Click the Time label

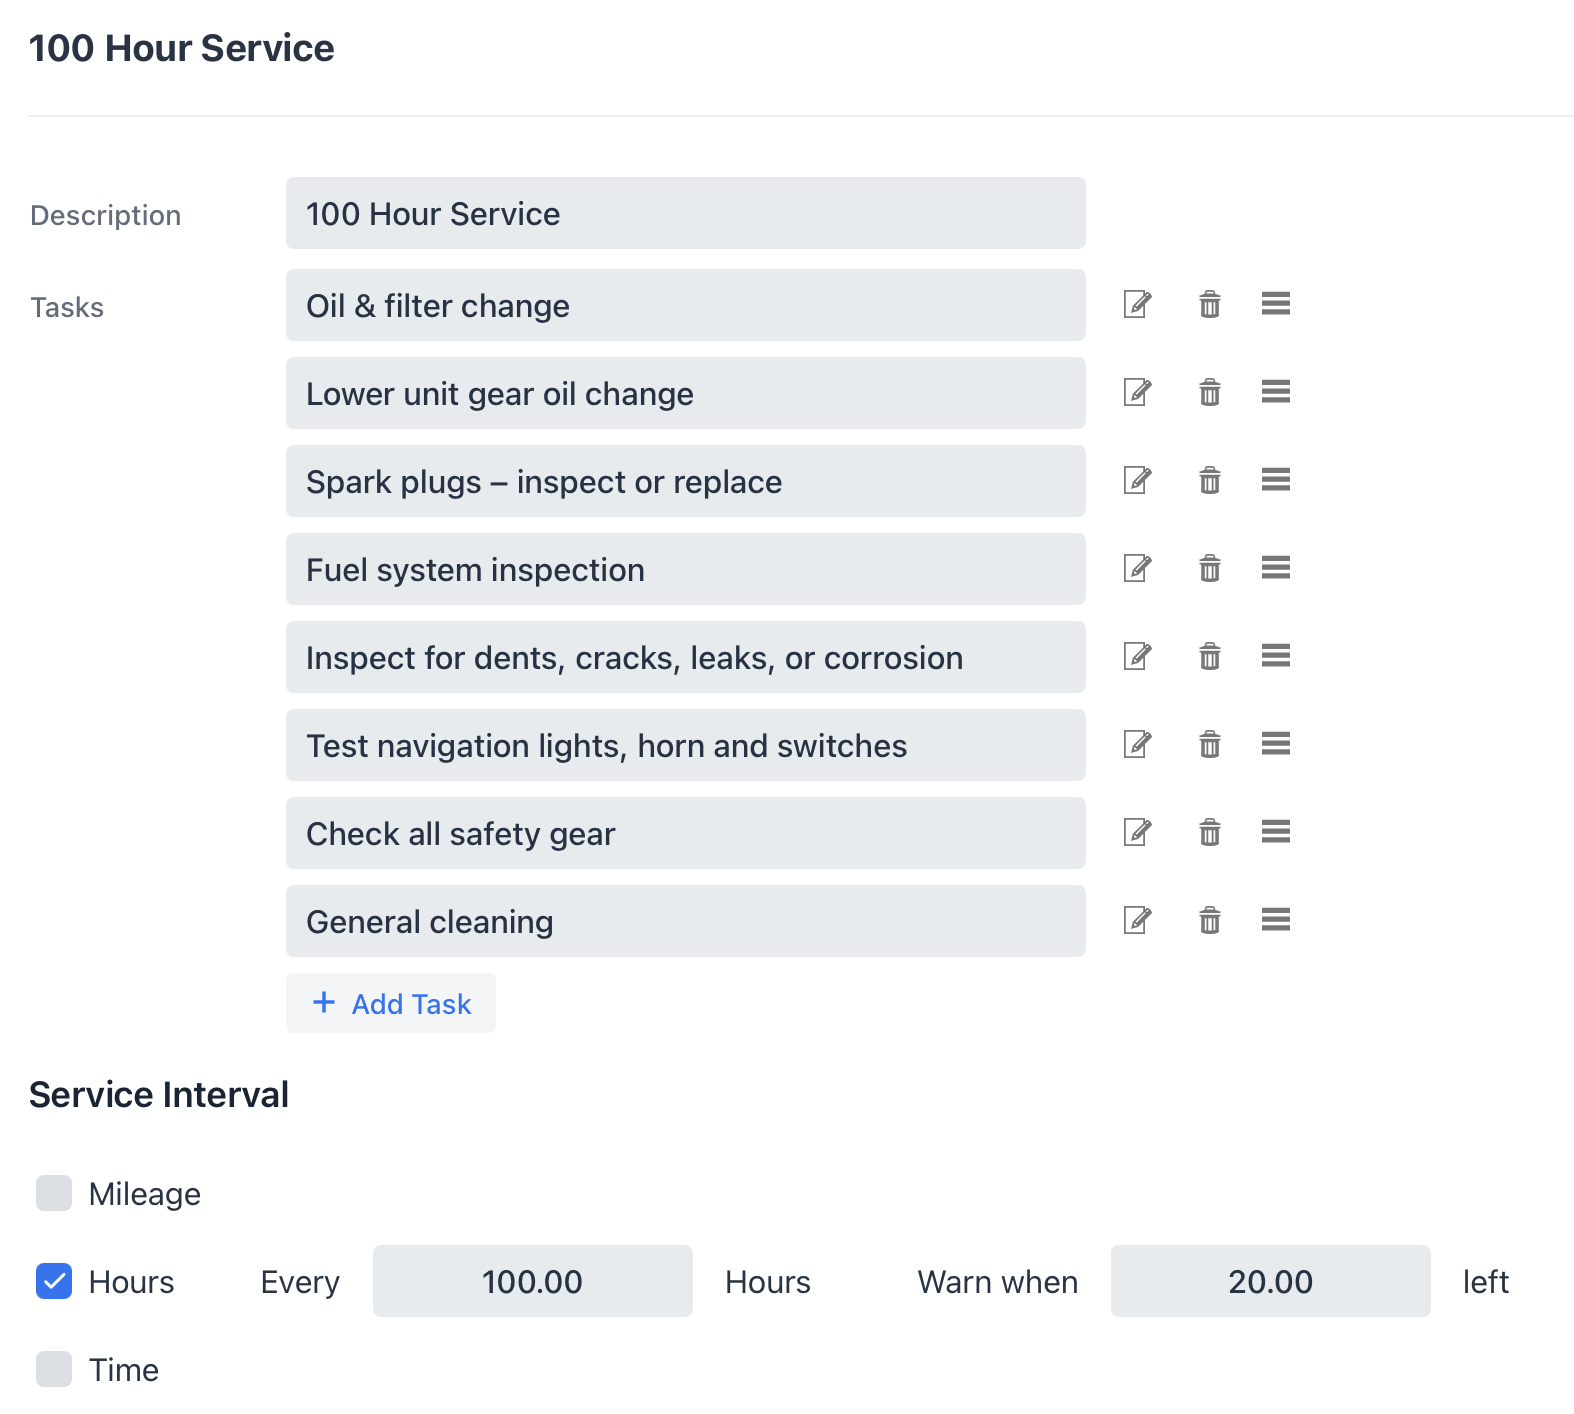(124, 1370)
